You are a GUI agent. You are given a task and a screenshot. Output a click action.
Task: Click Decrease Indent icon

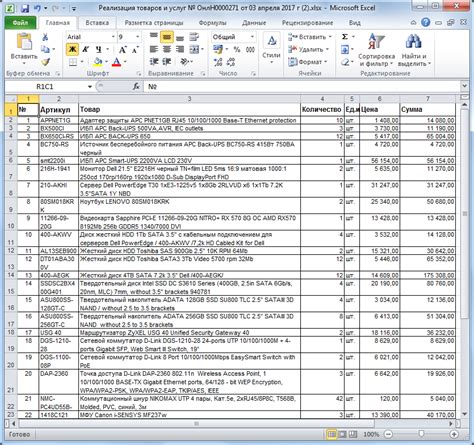(x=153, y=62)
